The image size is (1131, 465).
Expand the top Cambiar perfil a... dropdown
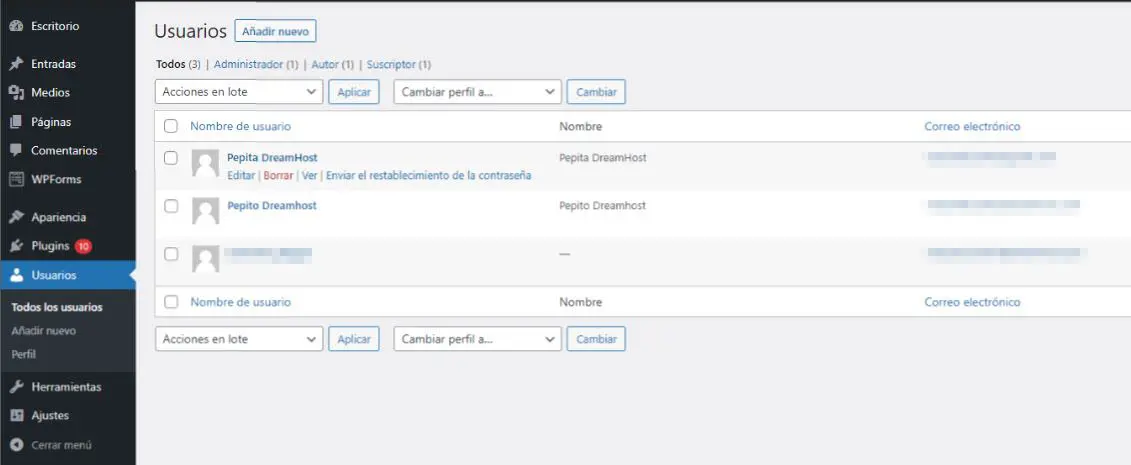pos(477,92)
